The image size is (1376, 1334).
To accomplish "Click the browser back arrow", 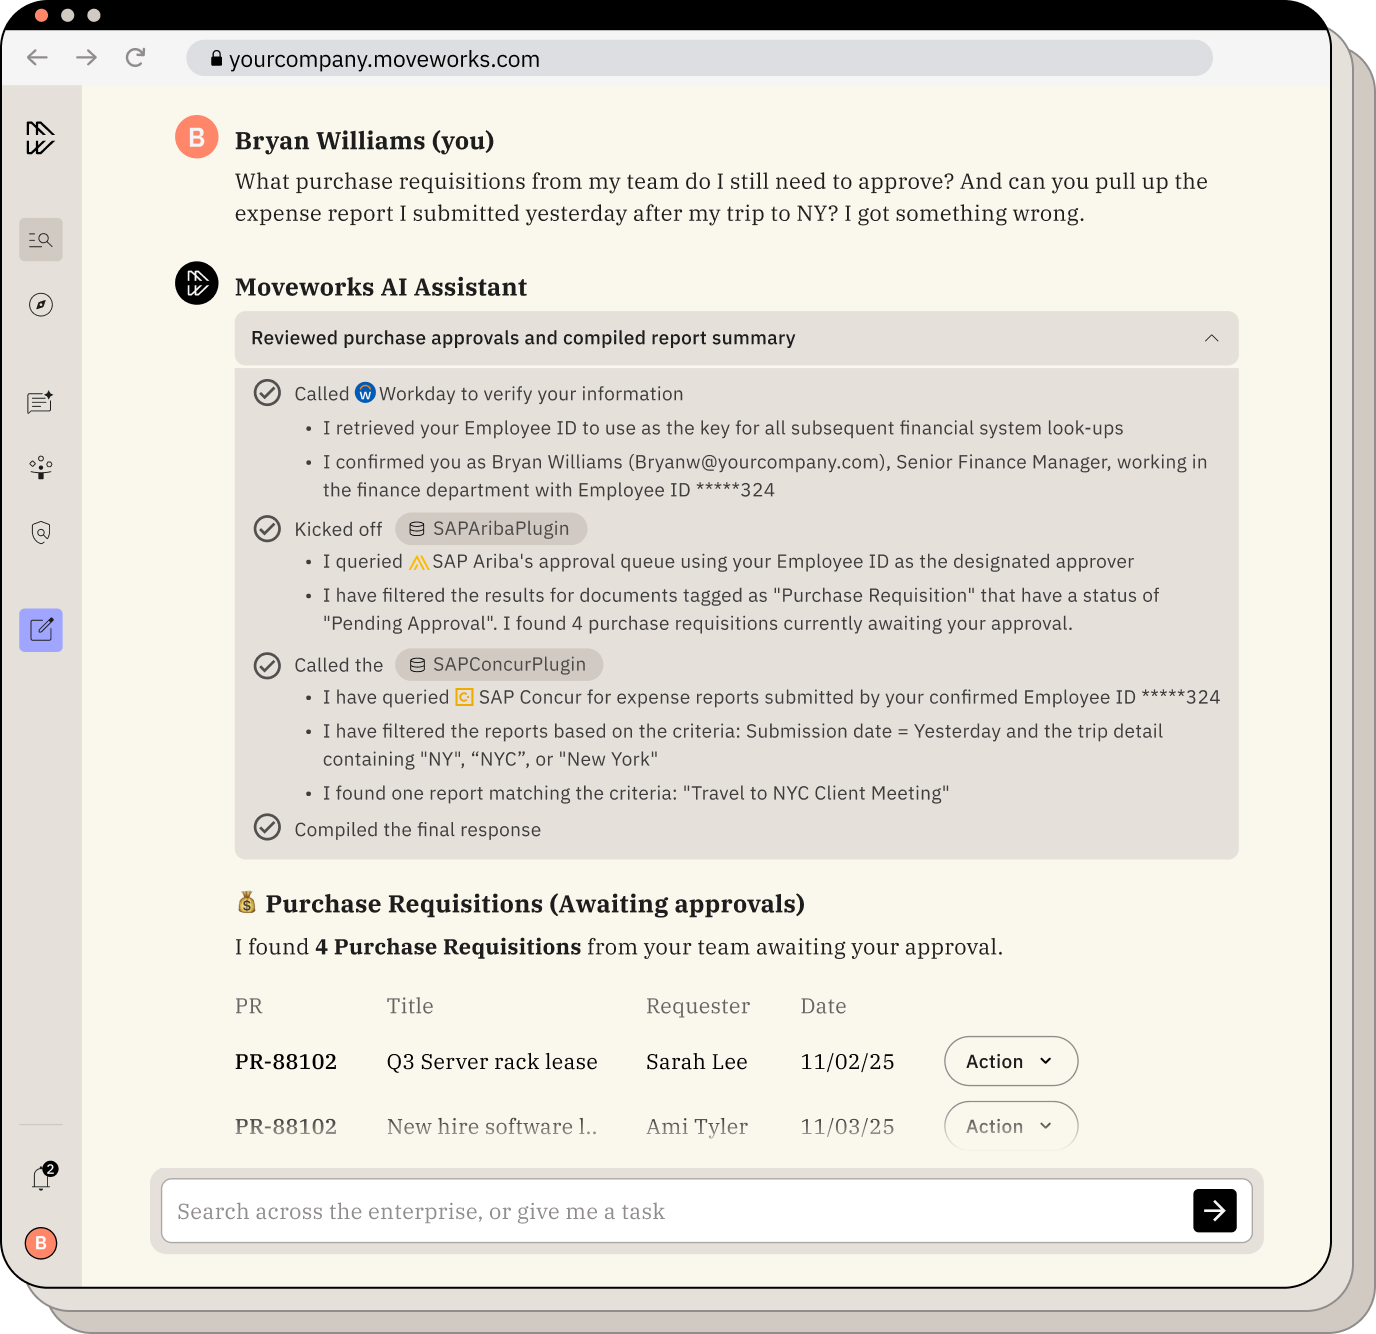I will click(x=36, y=57).
